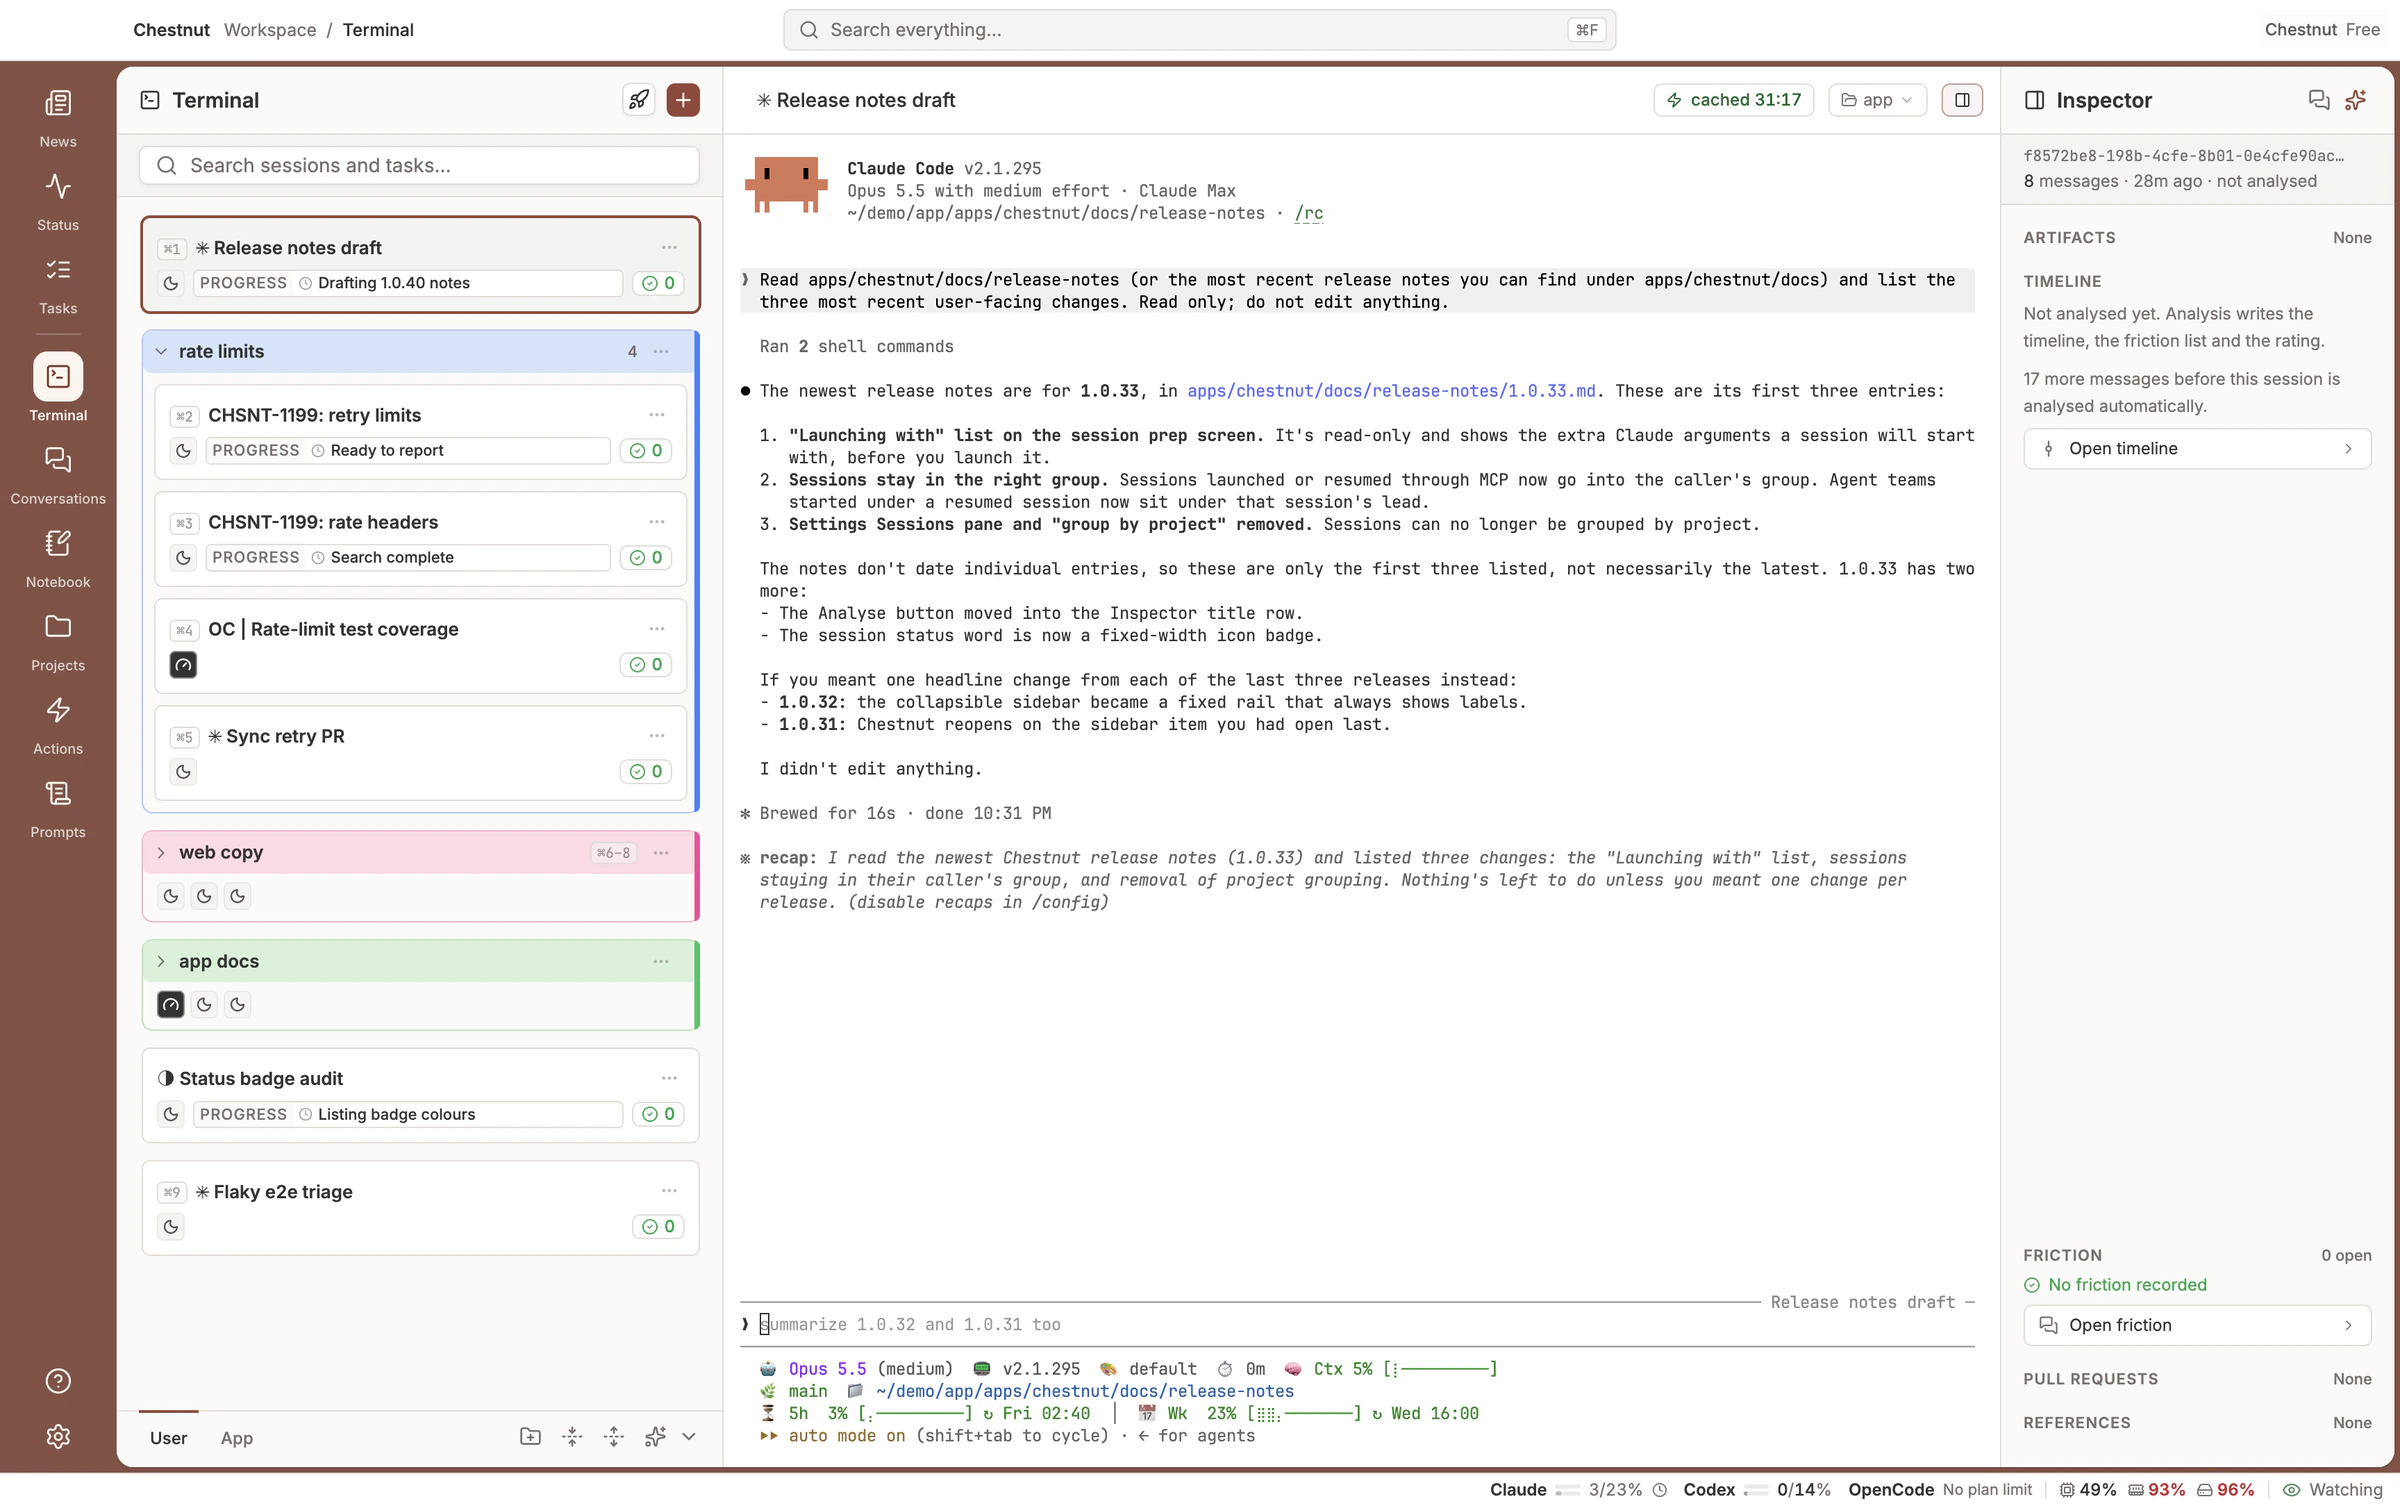Toggle the inspector panel layout button
Screen dimensions: 2400x1506
tap(1962, 100)
